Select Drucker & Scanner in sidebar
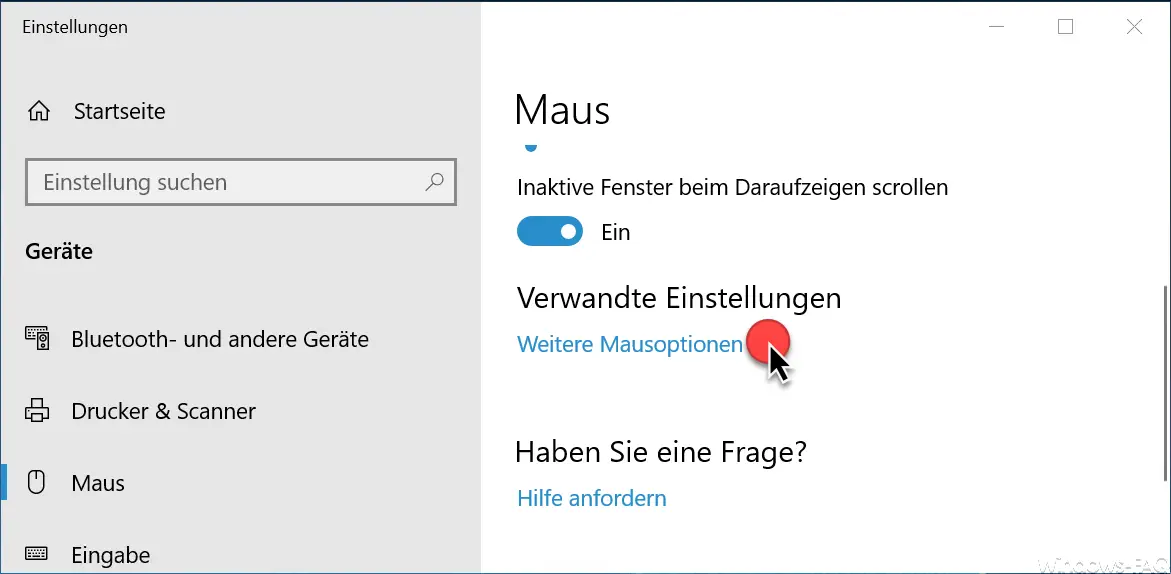 tap(164, 411)
